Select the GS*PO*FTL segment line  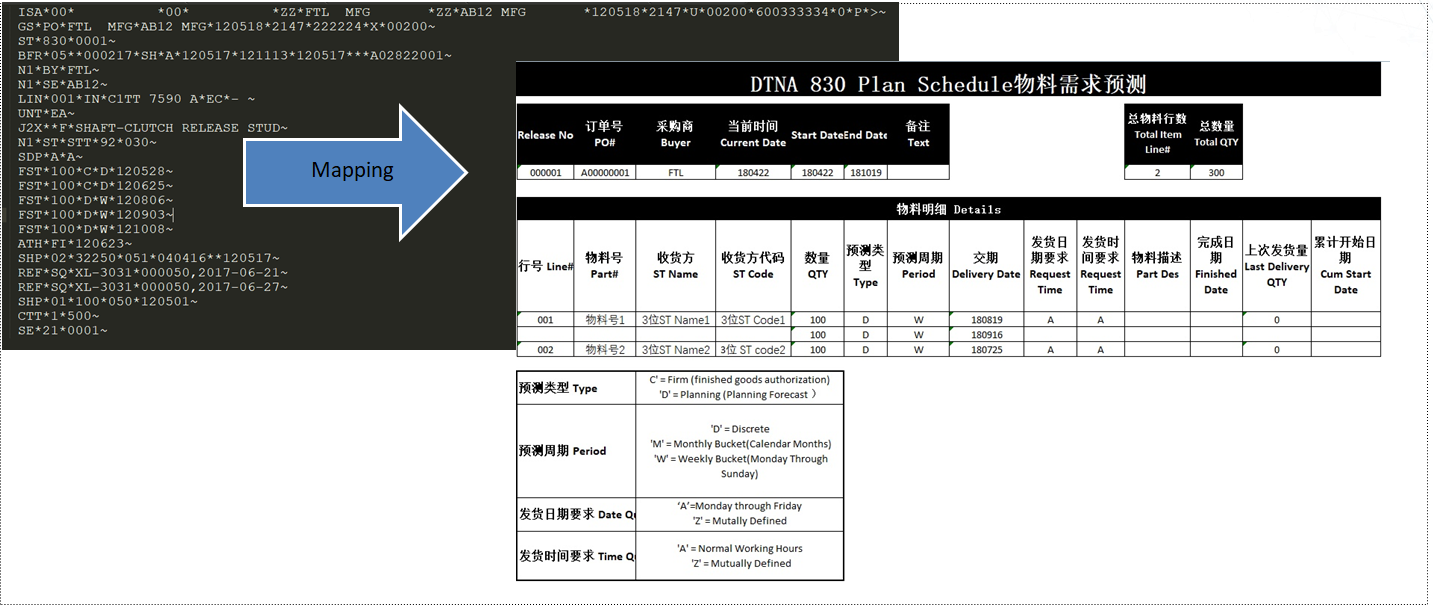point(227,26)
